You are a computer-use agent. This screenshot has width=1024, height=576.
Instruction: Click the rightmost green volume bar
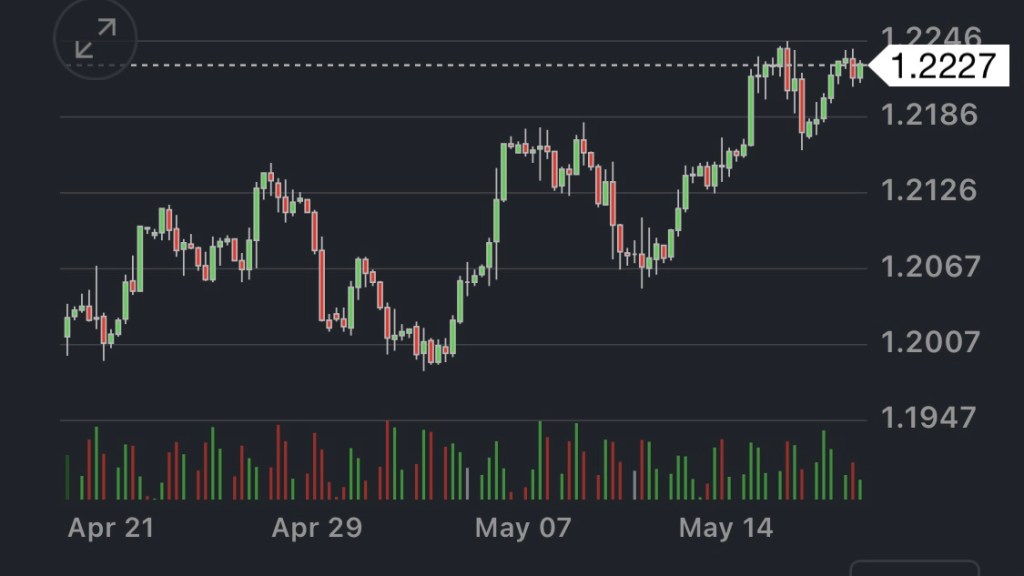coord(860,489)
